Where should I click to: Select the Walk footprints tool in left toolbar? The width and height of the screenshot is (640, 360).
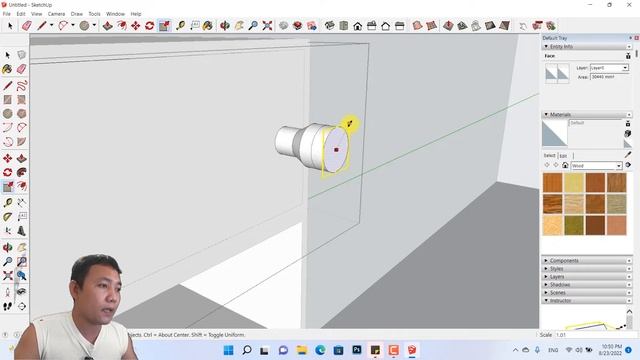pos(7,306)
